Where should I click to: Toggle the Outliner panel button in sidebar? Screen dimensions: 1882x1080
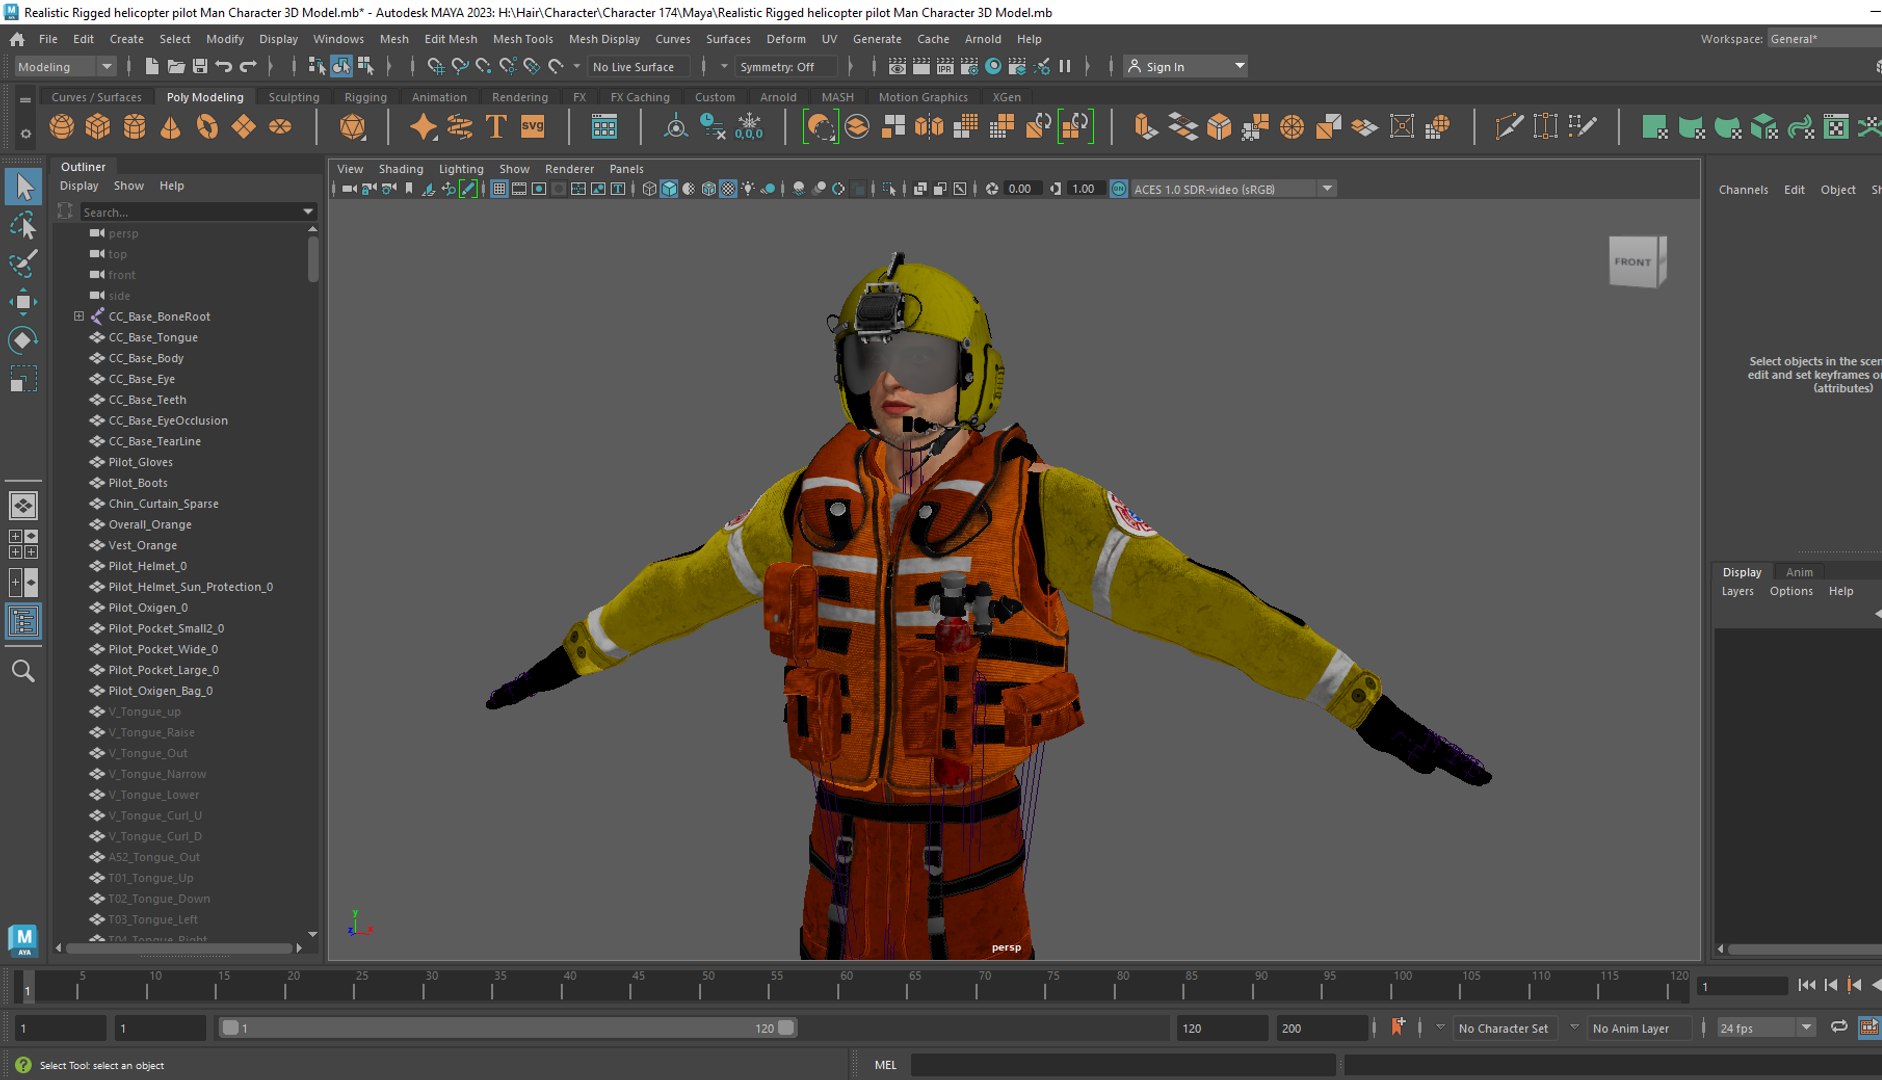point(23,622)
